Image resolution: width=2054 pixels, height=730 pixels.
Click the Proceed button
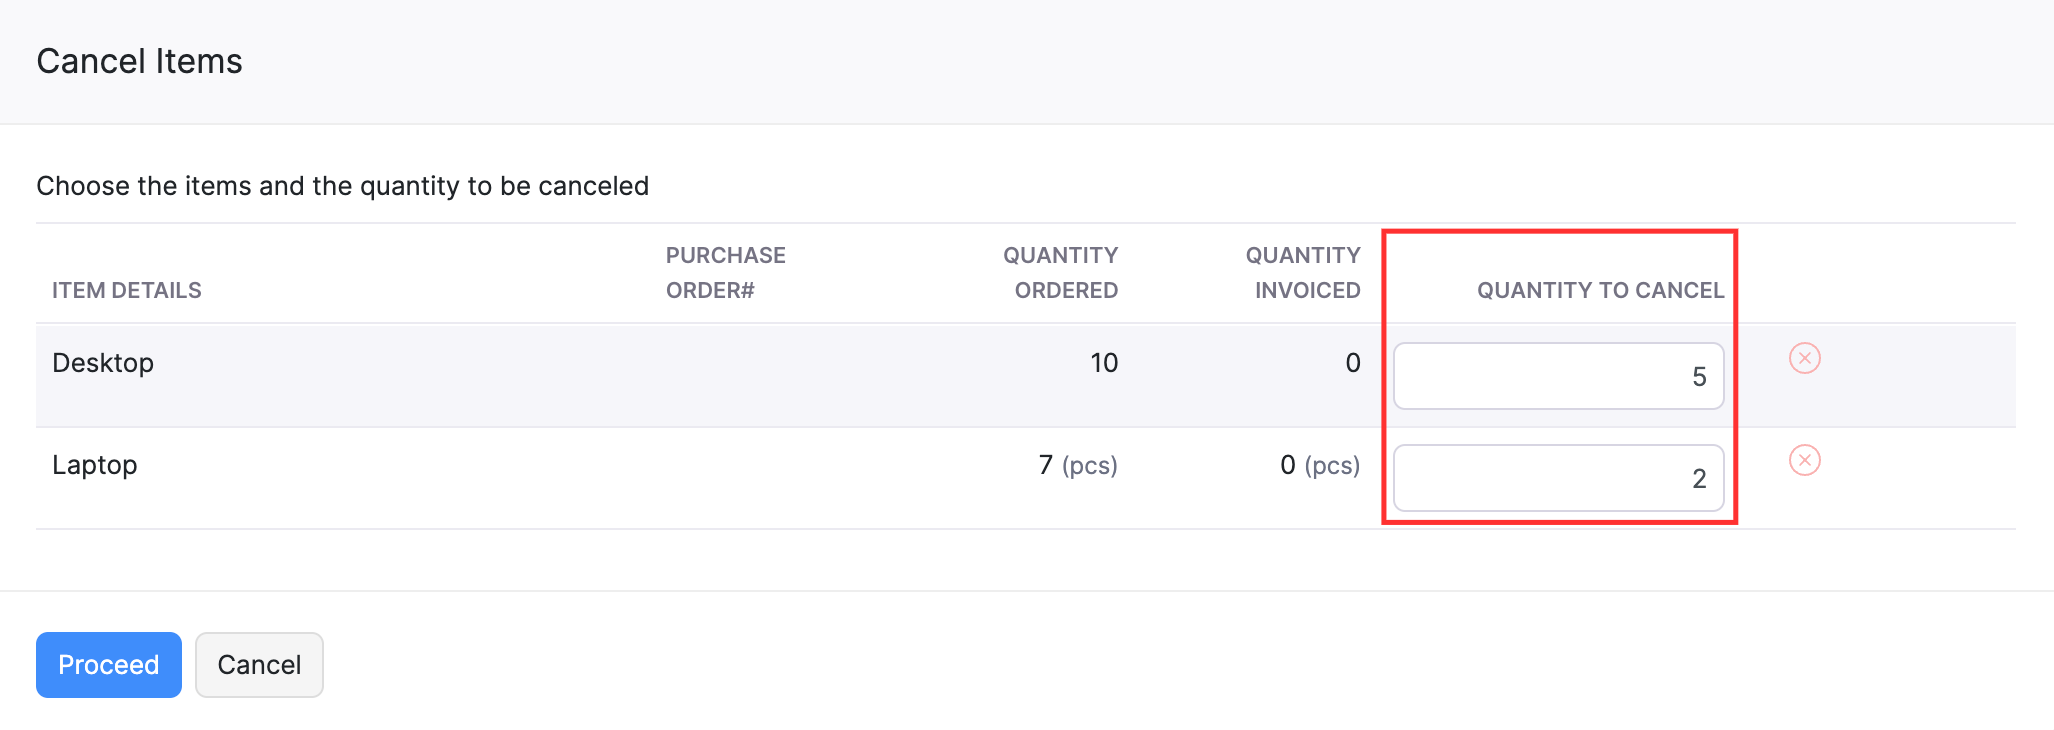click(108, 664)
